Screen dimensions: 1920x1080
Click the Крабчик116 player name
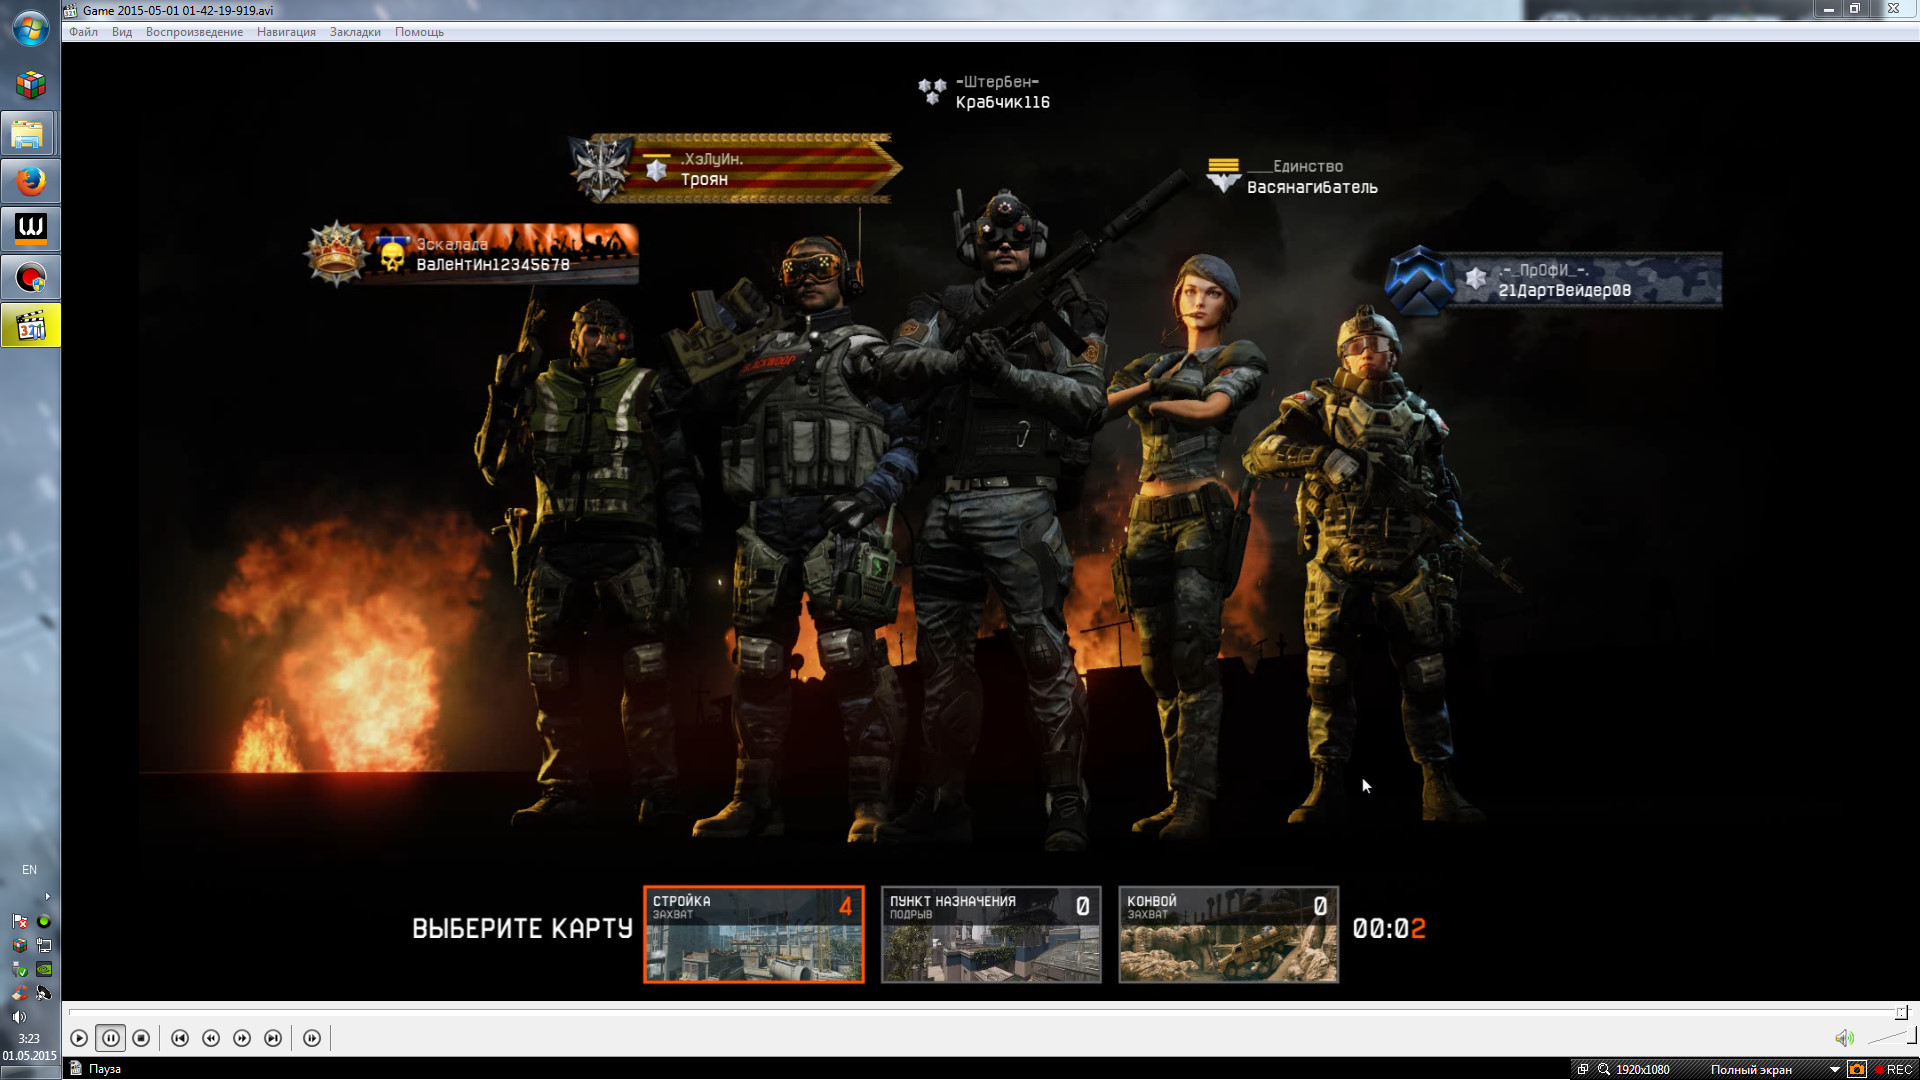pos(1002,102)
